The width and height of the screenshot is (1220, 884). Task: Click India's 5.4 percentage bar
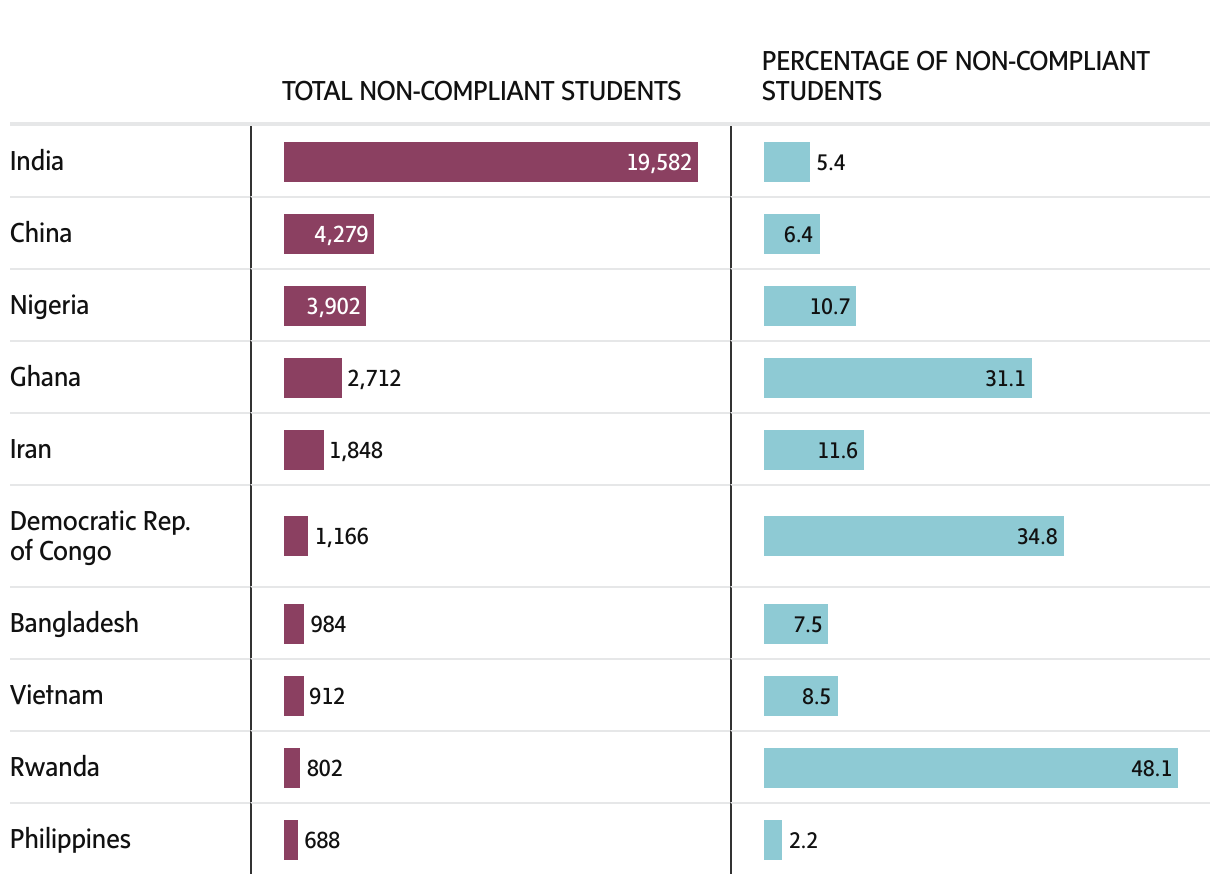pos(786,162)
